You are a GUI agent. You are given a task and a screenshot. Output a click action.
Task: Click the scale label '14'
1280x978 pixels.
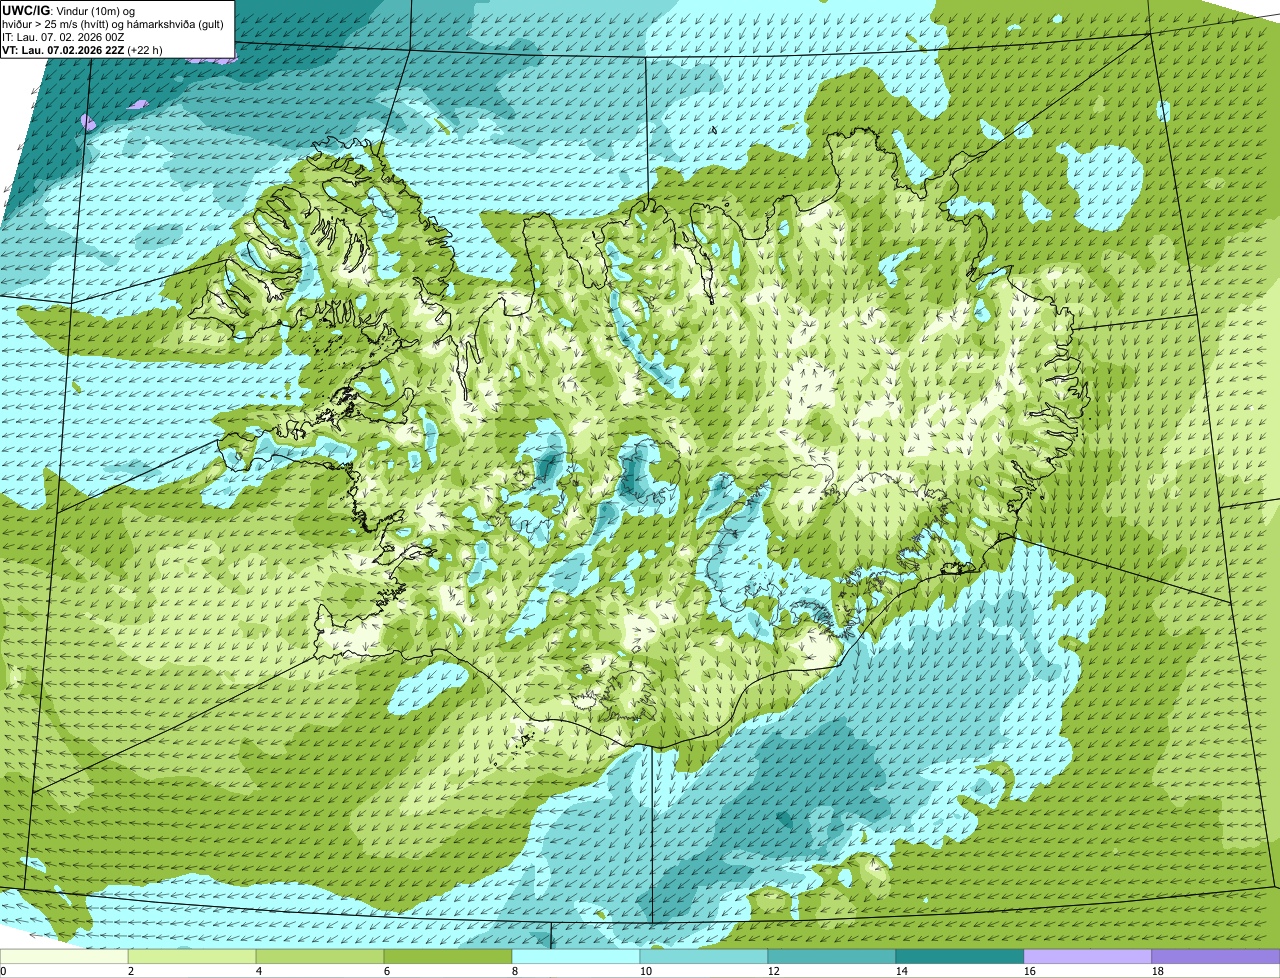[x=901, y=971]
